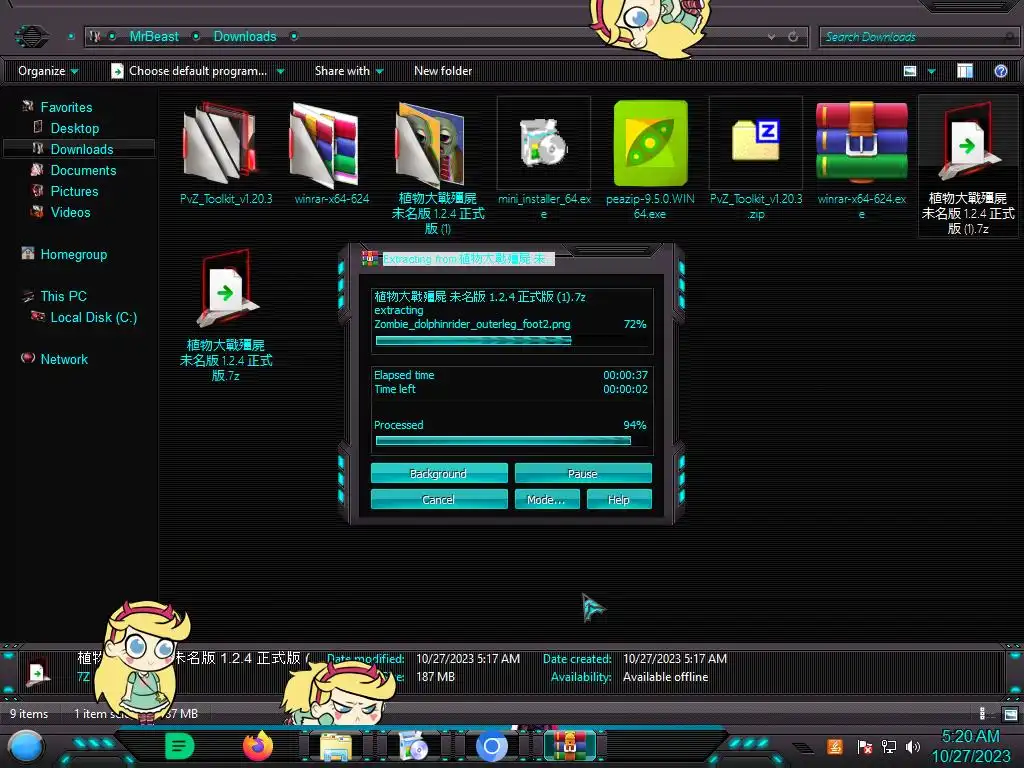Click the Network icon in navigation pane
The height and width of the screenshot is (768, 1024).
click(x=27, y=359)
